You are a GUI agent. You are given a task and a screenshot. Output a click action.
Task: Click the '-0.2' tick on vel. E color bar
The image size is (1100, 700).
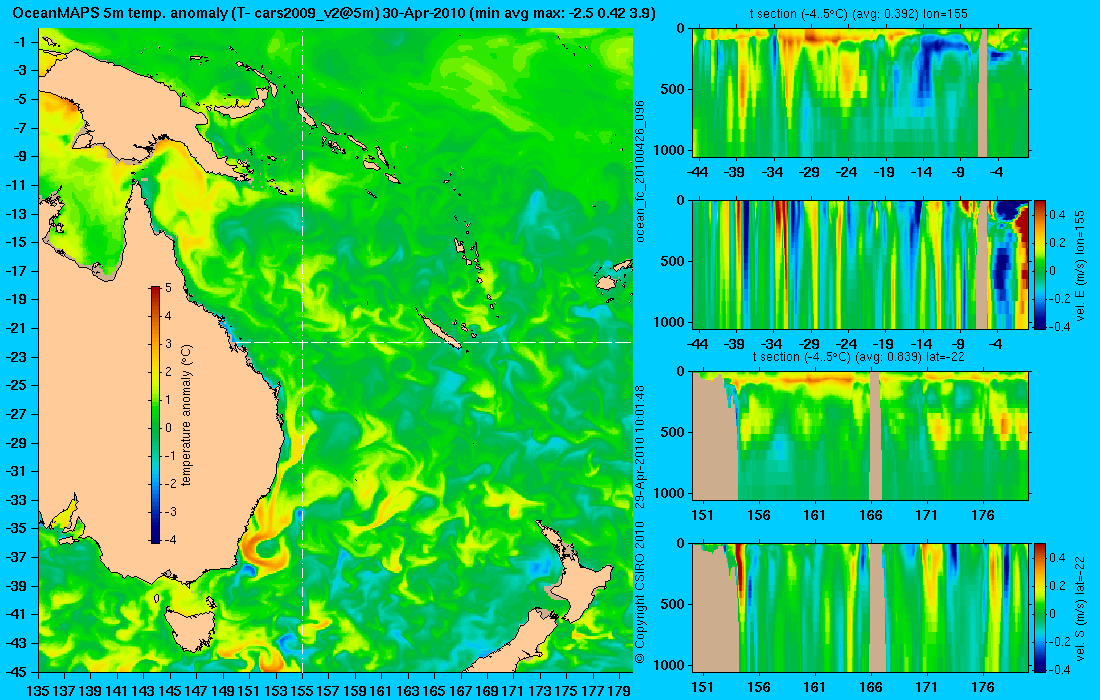[x=1059, y=298]
